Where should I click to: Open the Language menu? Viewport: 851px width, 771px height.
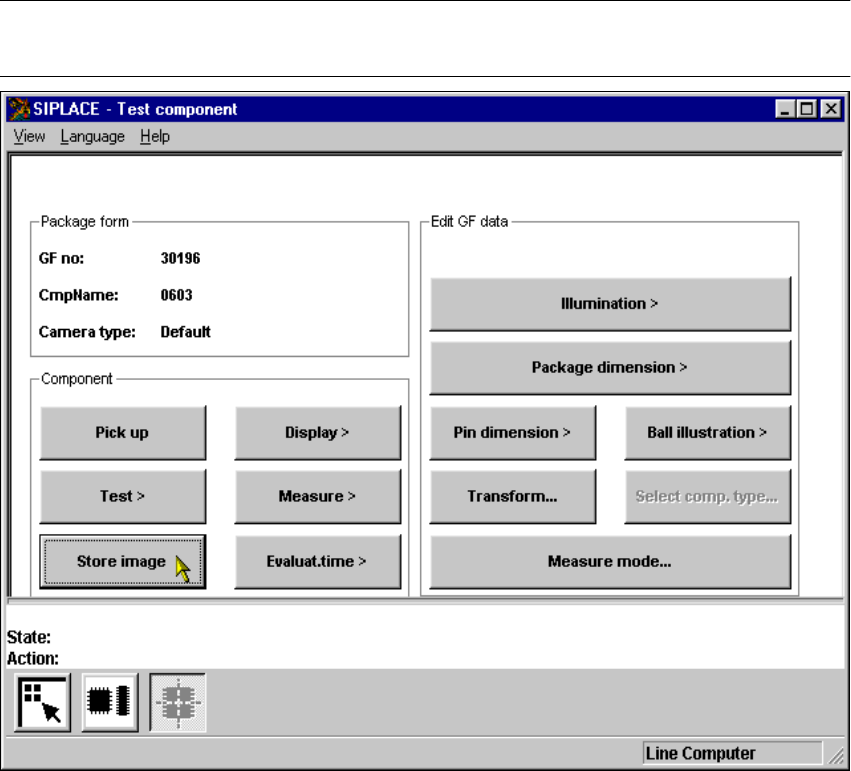[x=92, y=137]
